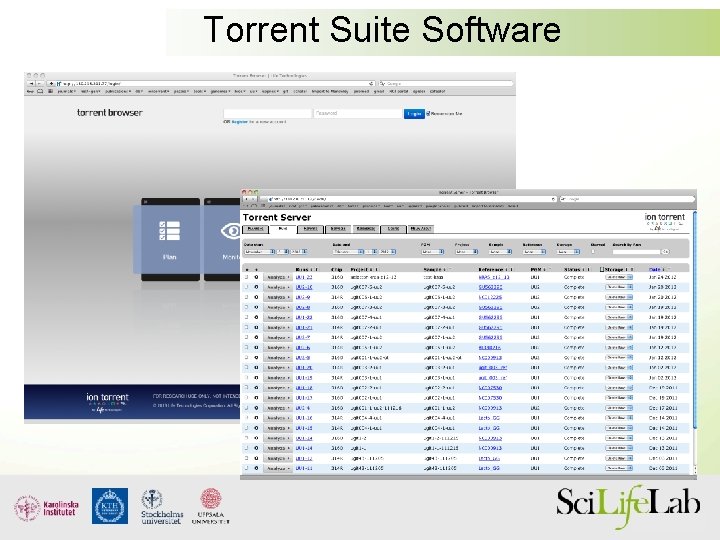Open the Date end month dropdown
720x540 pixels.
point(348,252)
